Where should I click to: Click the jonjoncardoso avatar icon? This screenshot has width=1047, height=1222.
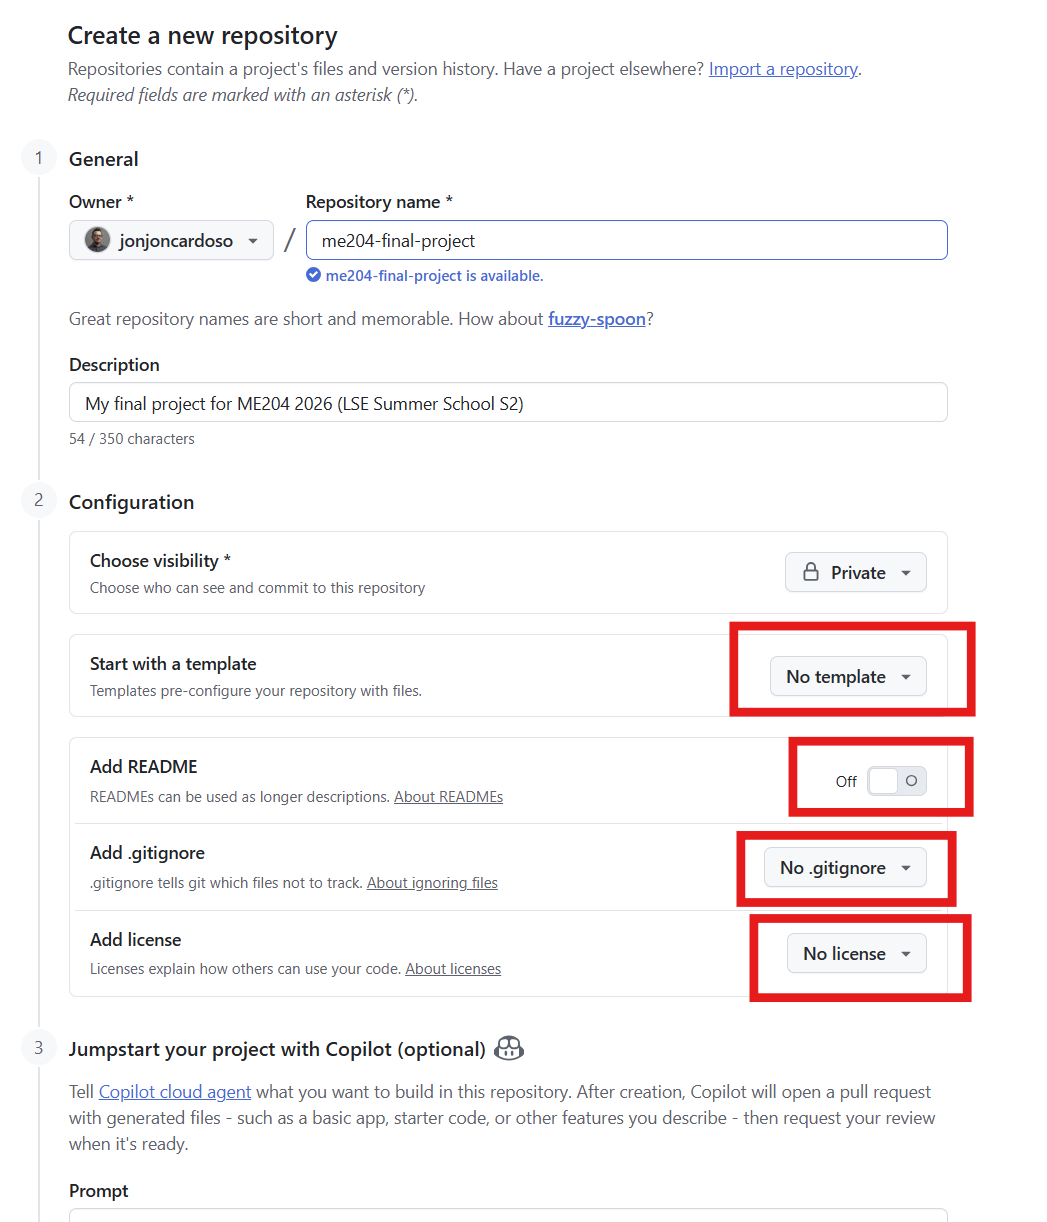[x=97, y=240]
